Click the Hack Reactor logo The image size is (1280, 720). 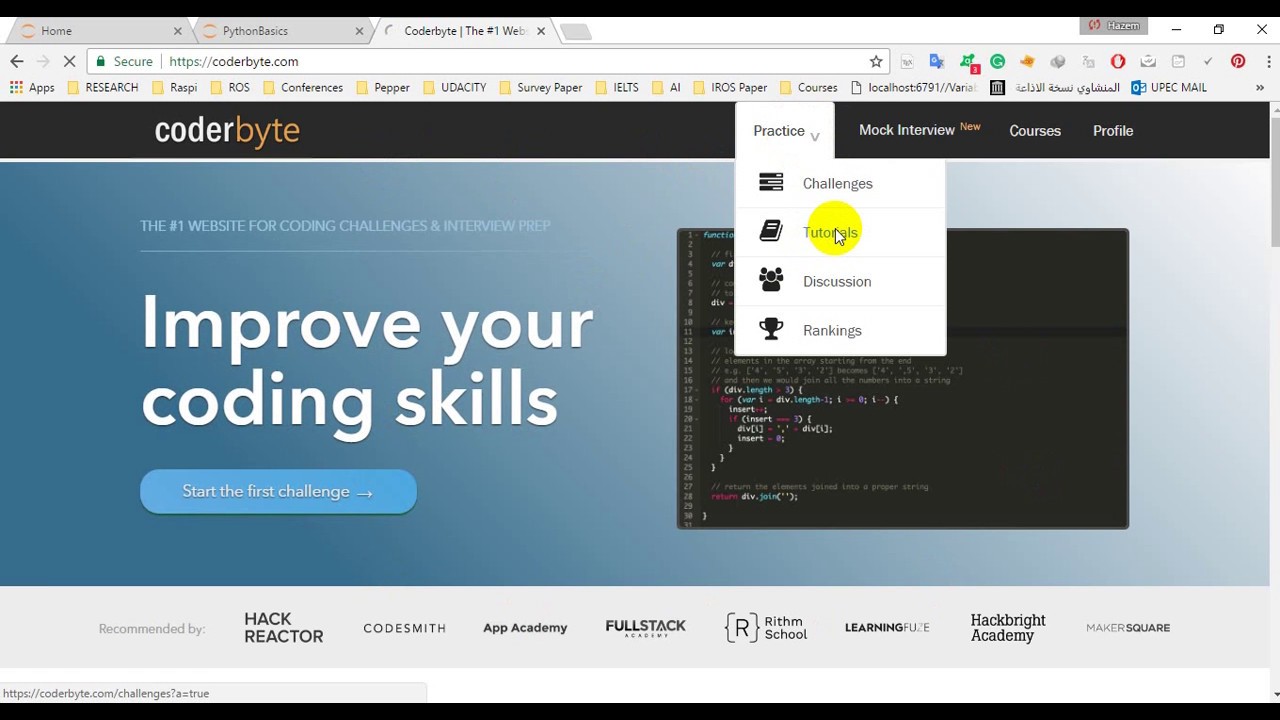click(284, 627)
